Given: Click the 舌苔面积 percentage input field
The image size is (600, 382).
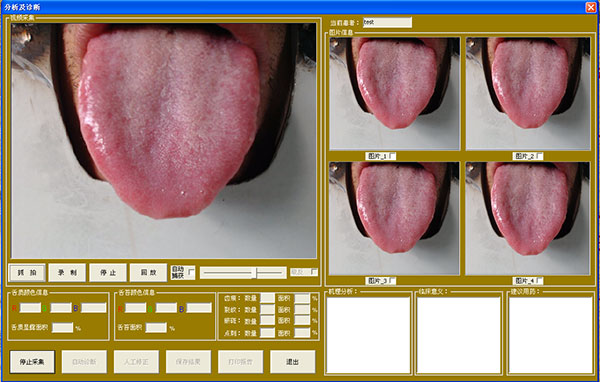Looking at the screenshot, I should click(156, 328).
